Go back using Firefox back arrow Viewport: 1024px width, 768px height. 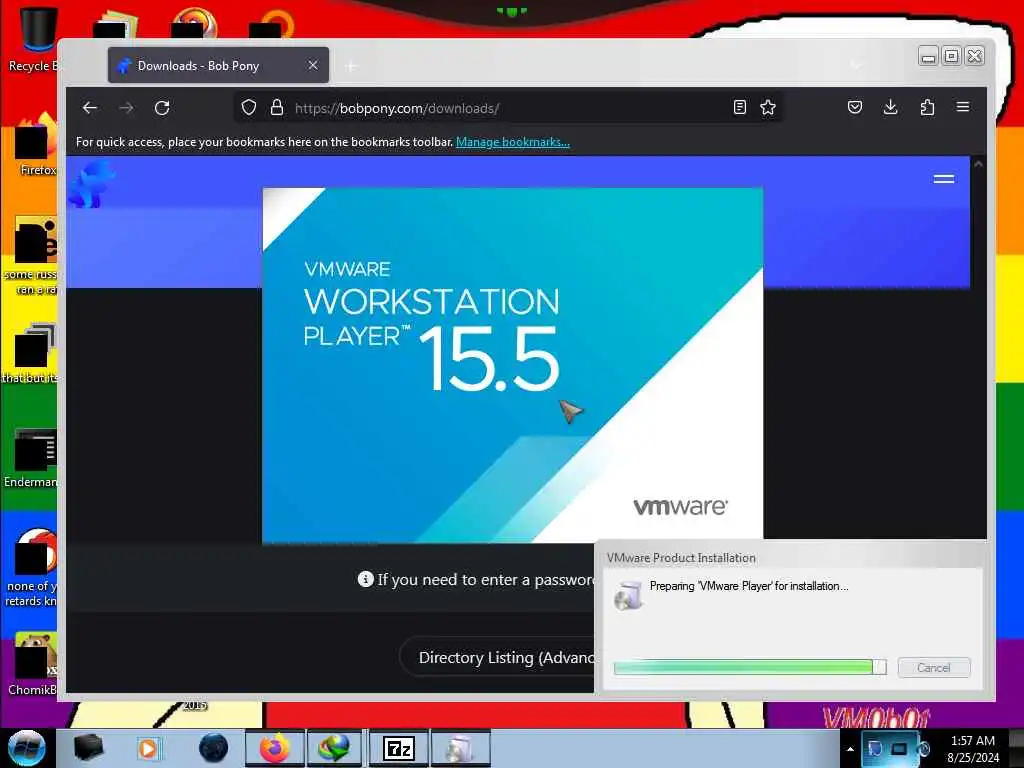(x=90, y=108)
